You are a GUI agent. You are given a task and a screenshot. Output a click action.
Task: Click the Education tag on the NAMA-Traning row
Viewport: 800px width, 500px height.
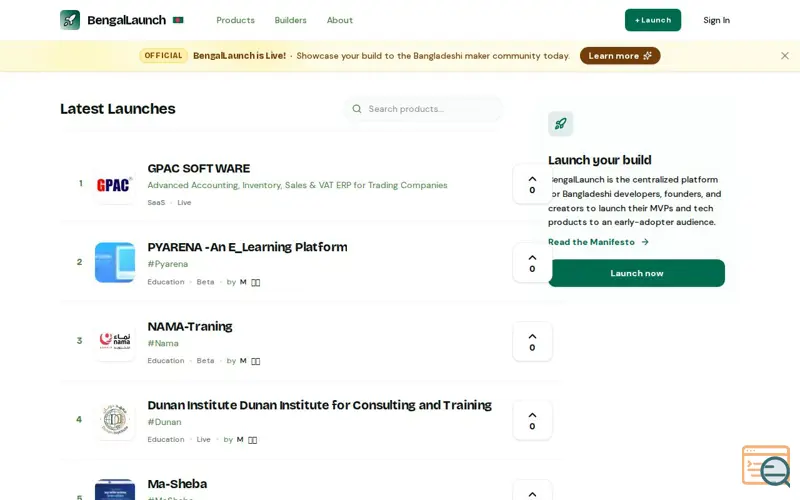166,361
